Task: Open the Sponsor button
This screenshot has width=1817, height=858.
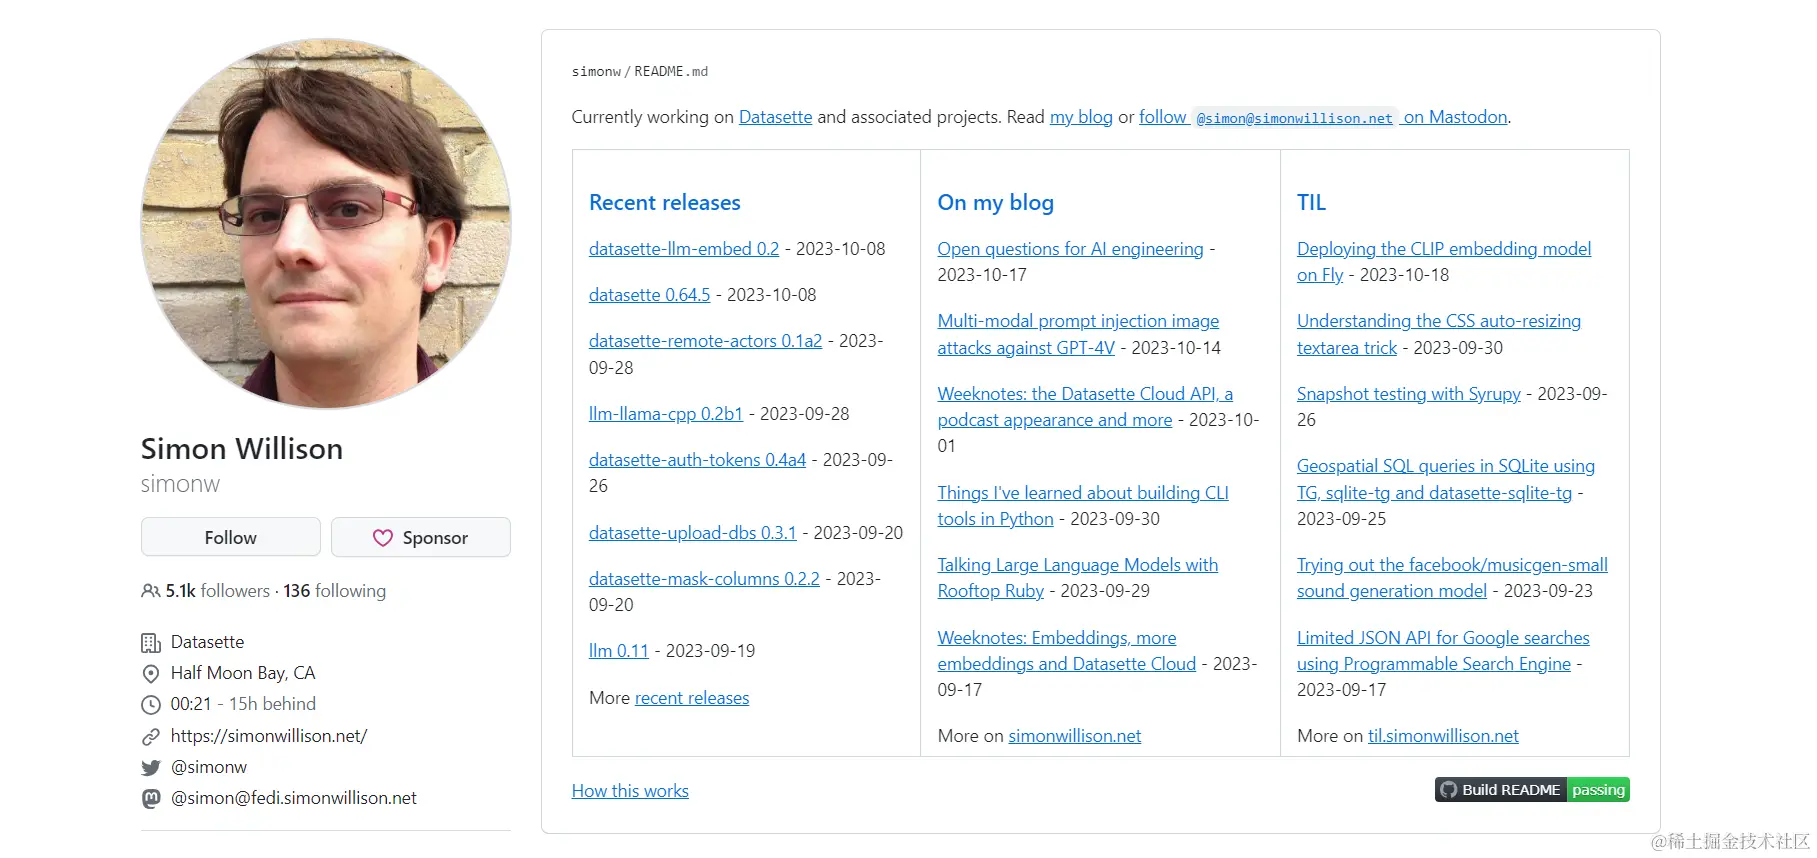Action: [x=421, y=537]
